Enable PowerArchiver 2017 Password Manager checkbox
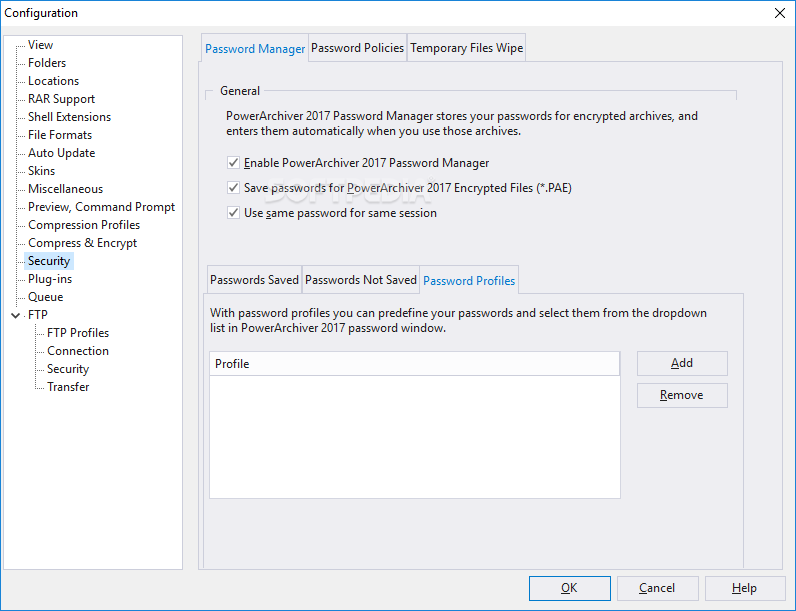Screen dimensions: 796x611 click(x=234, y=163)
